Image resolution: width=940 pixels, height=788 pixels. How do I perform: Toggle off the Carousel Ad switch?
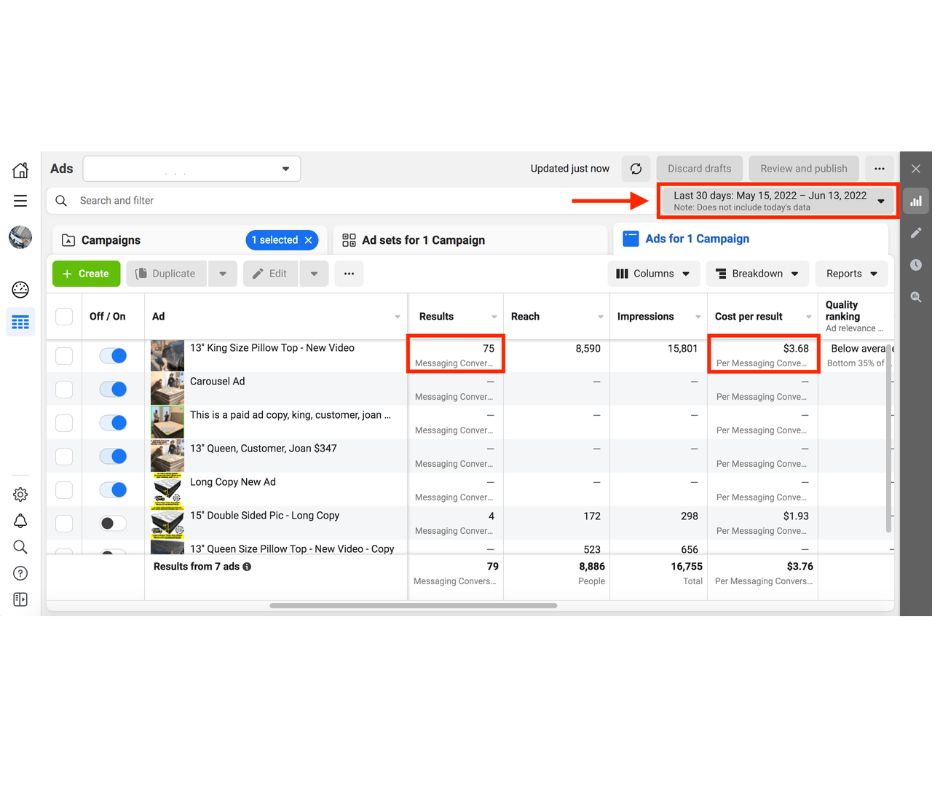click(113, 389)
